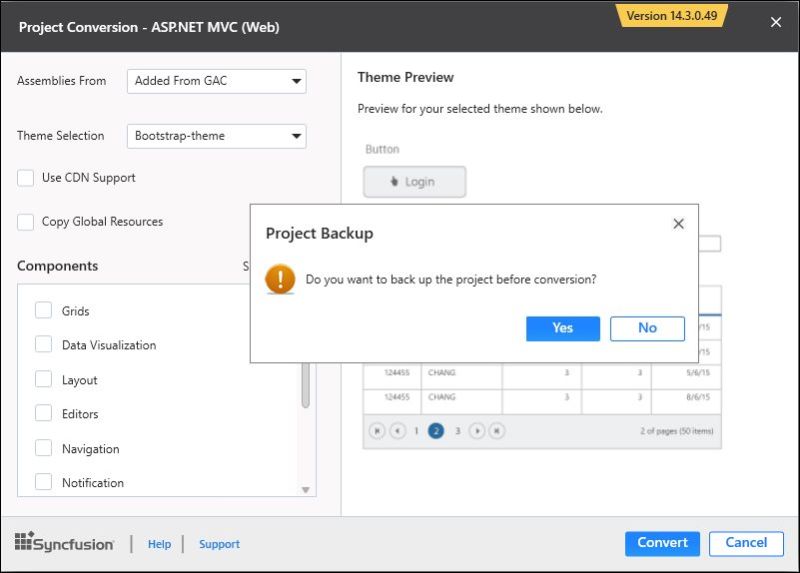
Task: Go to next page in preview pager
Action: pyautogui.click(x=477, y=431)
